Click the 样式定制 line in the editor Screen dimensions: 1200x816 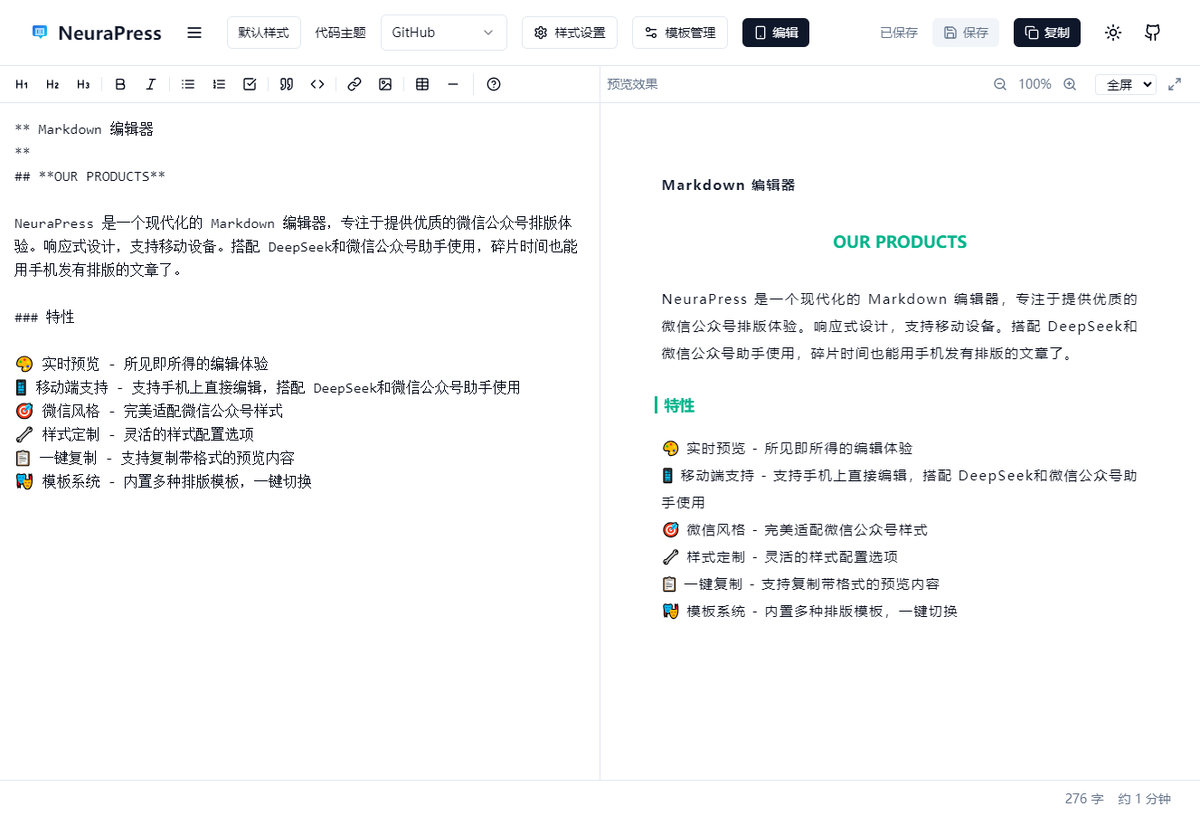pos(134,434)
